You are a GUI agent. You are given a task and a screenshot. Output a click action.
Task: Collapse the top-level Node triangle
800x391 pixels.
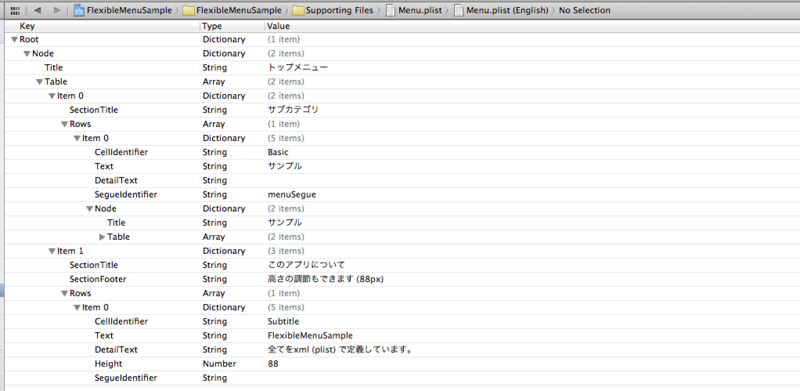tap(27, 54)
